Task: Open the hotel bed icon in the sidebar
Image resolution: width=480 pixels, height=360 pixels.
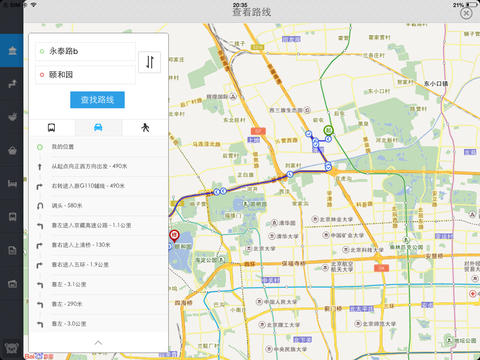Action: 12,184
